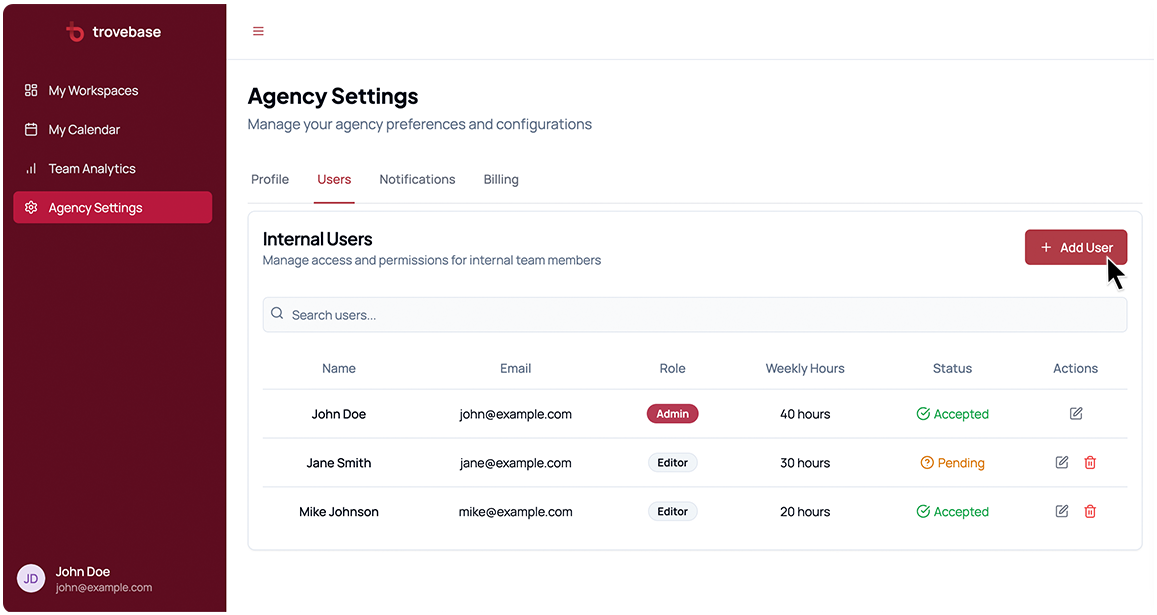Delete Jane Smith from users
This screenshot has height=615, width=1157.
(x=1090, y=462)
